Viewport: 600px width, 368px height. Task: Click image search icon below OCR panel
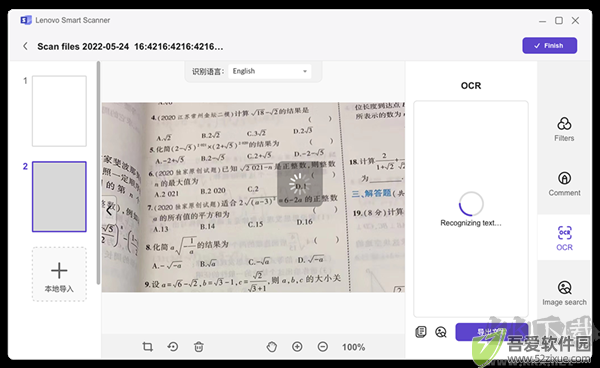pyautogui.click(x=441, y=332)
